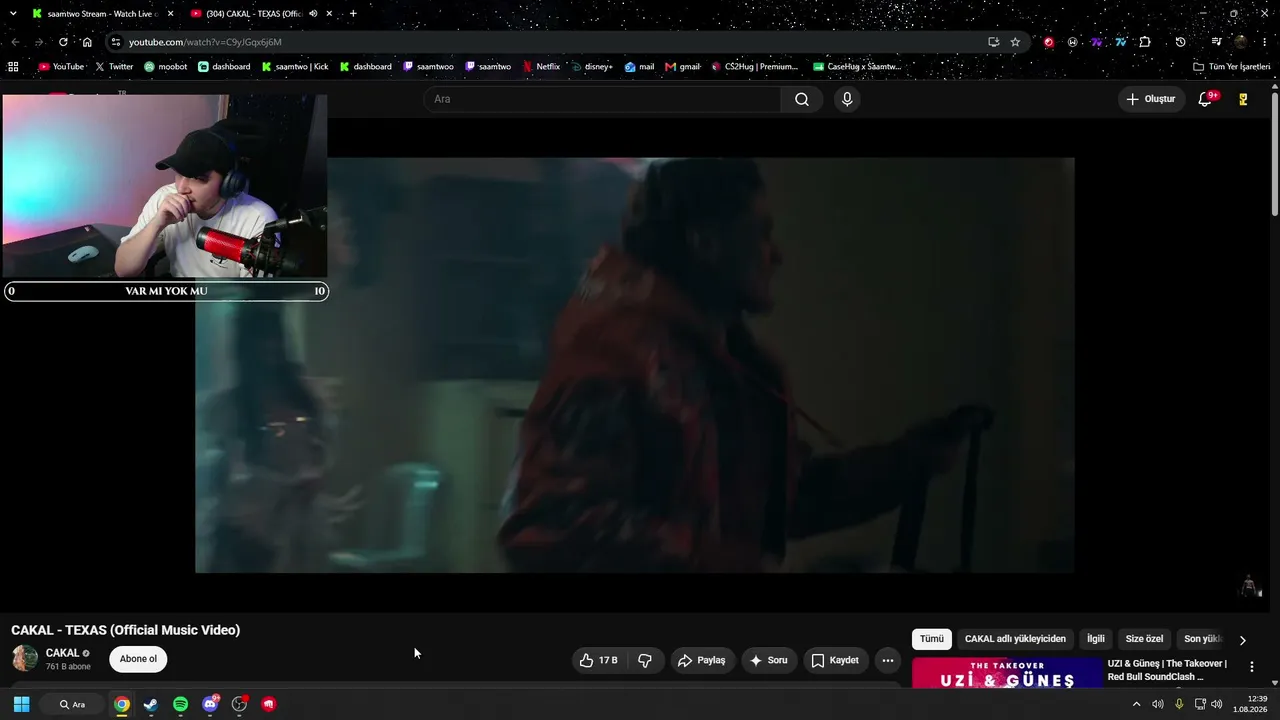This screenshot has height=720, width=1280.
Task: Open Steam from the taskbar
Action: (x=151, y=704)
